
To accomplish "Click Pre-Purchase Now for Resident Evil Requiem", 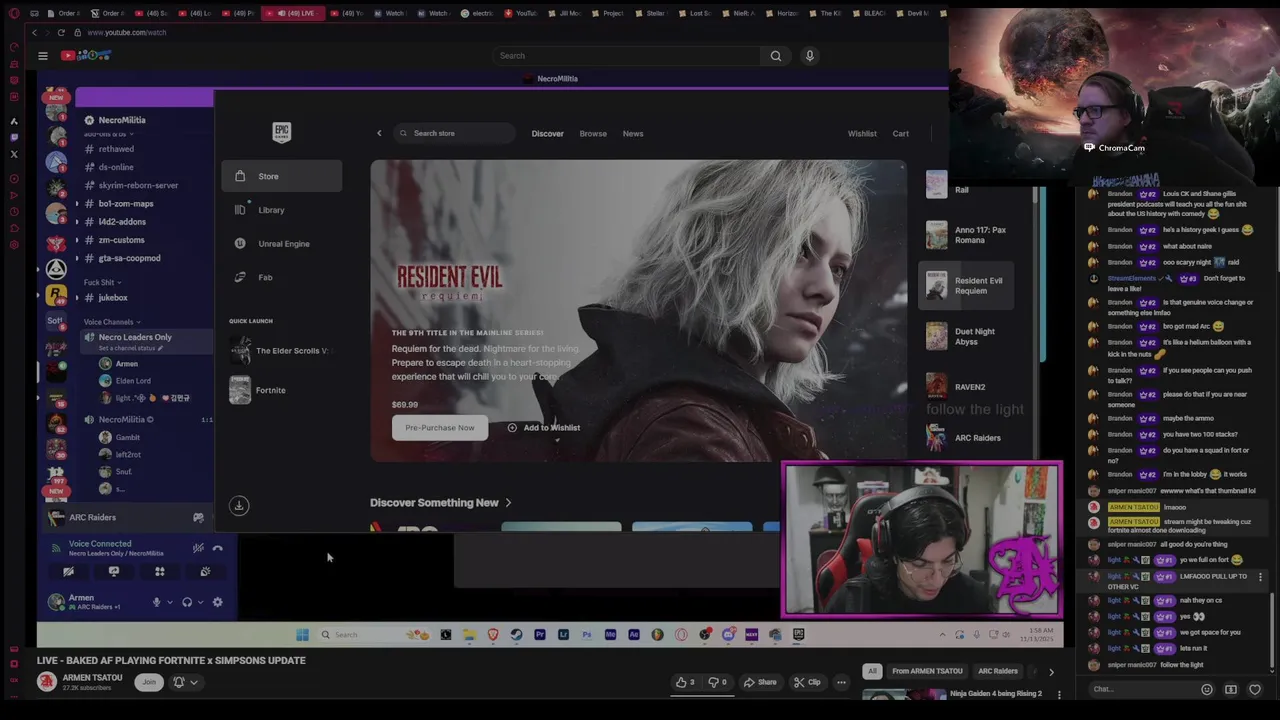I will (440, 428).
